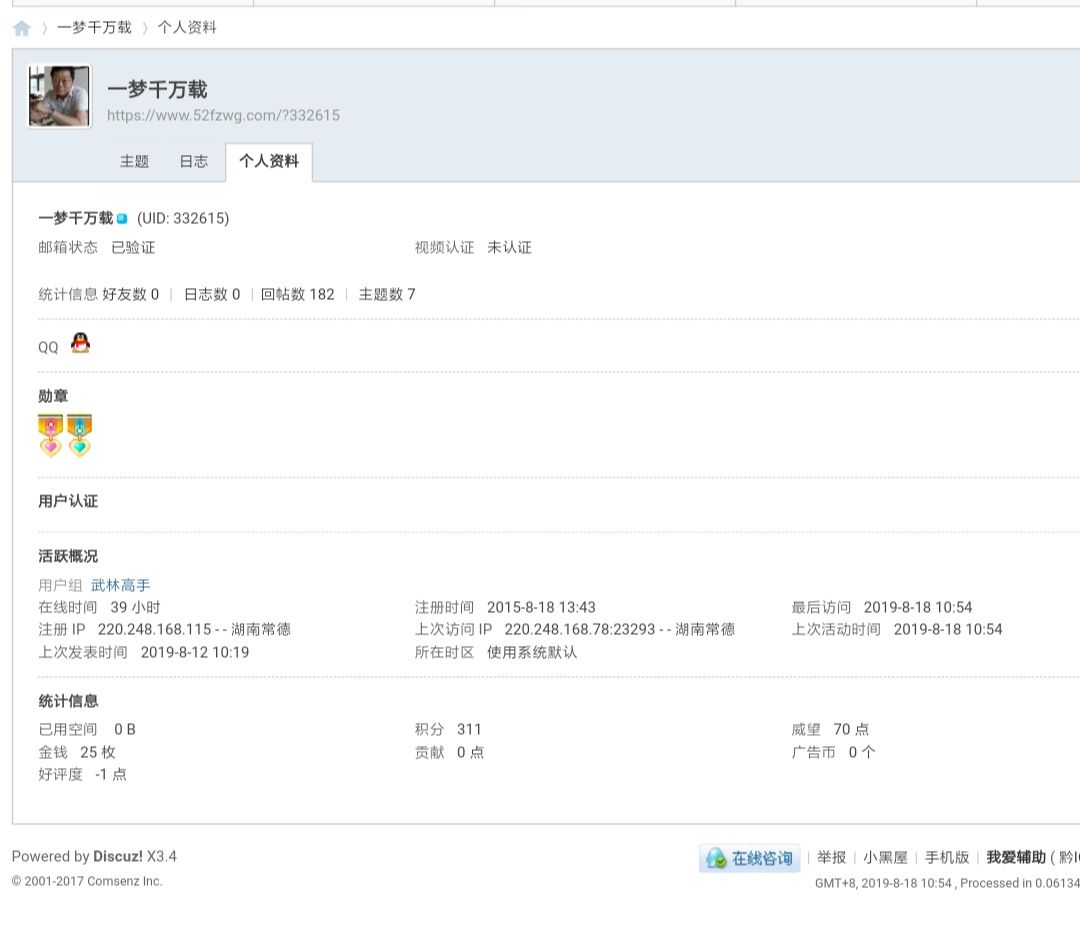Click the blue online status icon beside username
The image size is (1080, 933).
point(122,219)
